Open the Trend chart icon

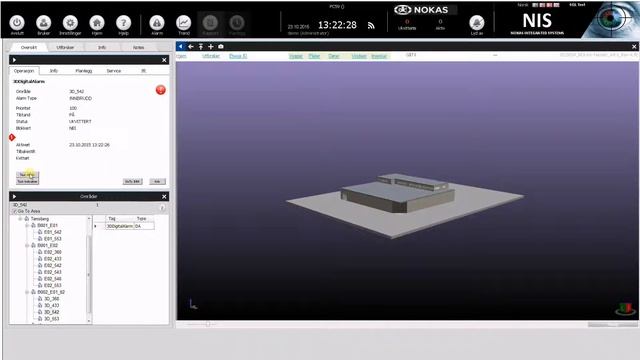[x=184, y=23]
